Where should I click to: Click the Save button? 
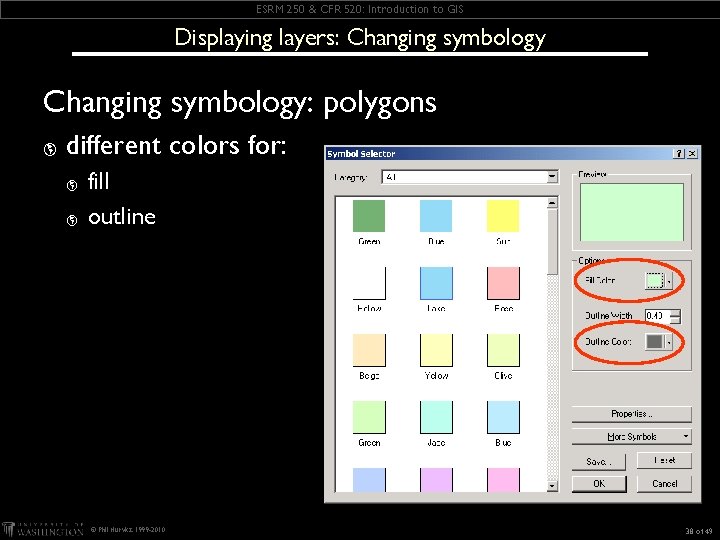coord(599,461)
